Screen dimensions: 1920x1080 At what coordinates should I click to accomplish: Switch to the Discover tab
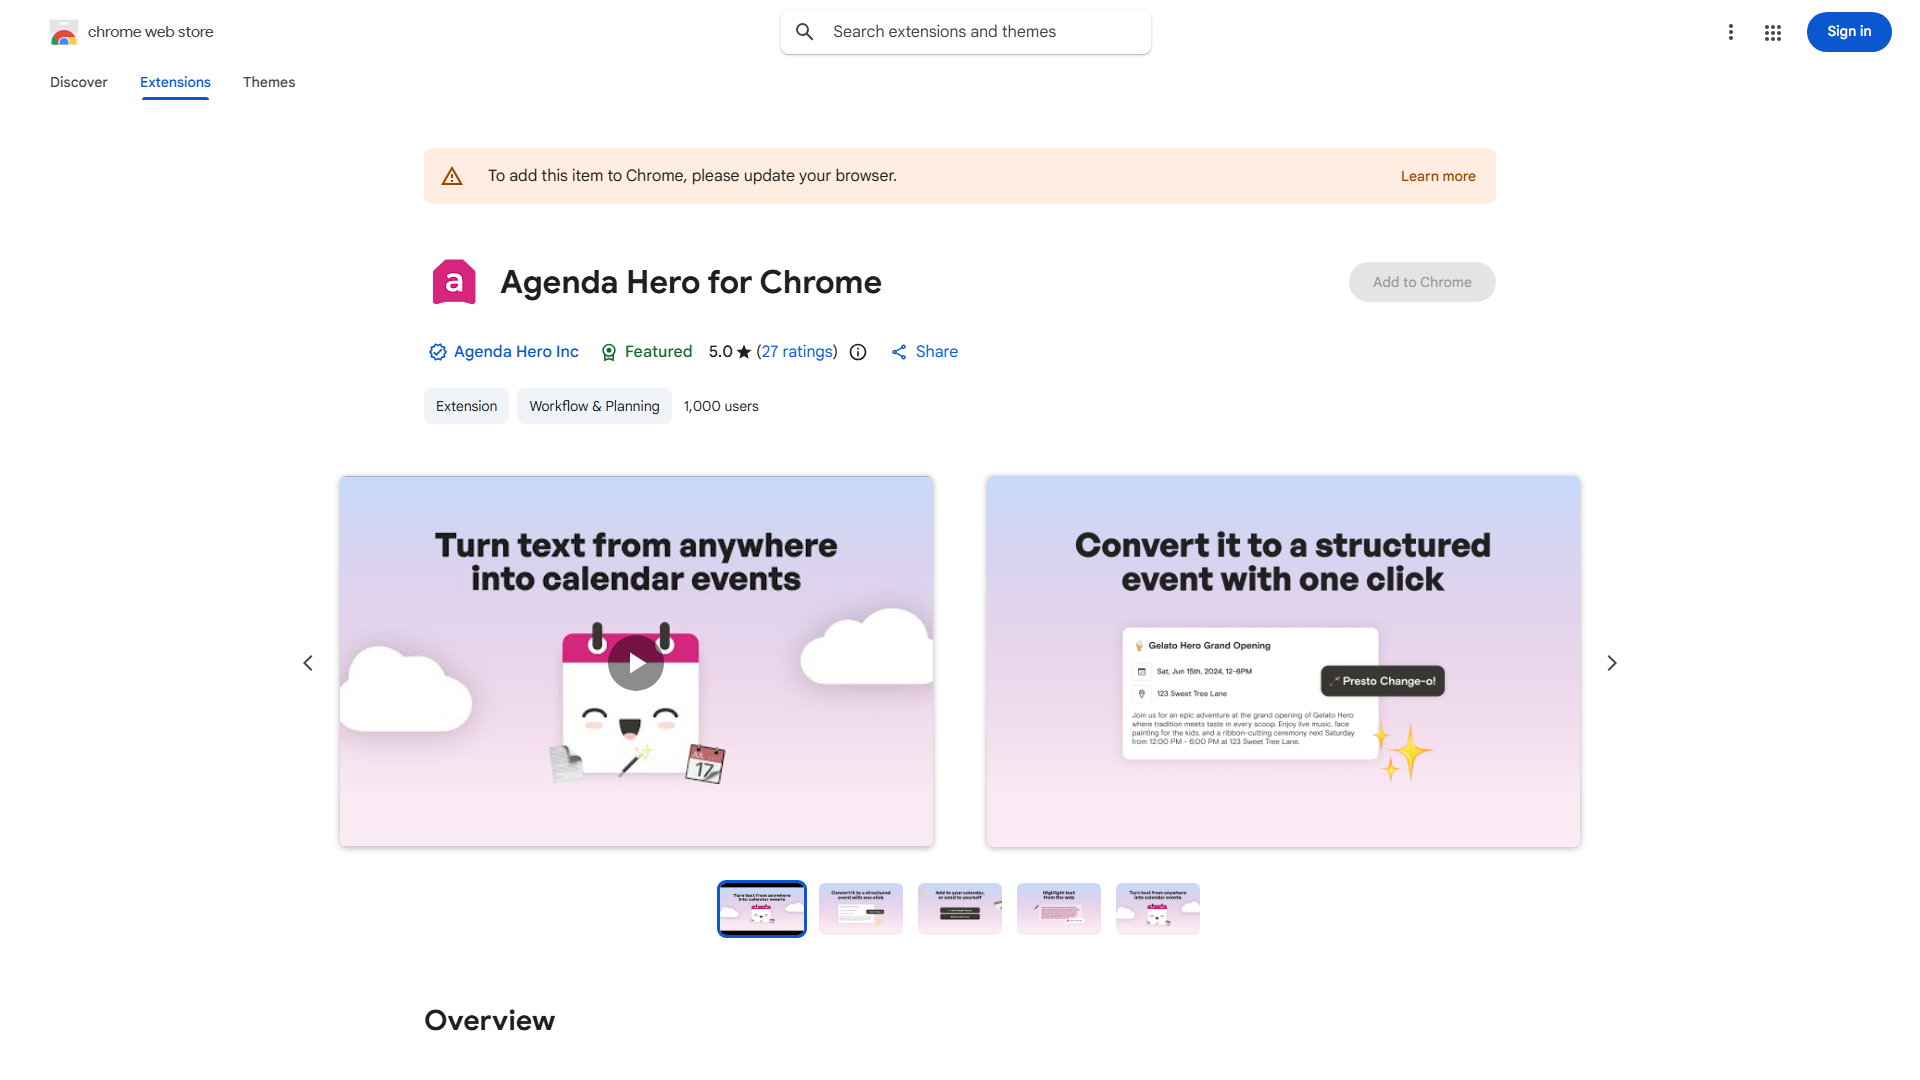click(x=79, y=82)
